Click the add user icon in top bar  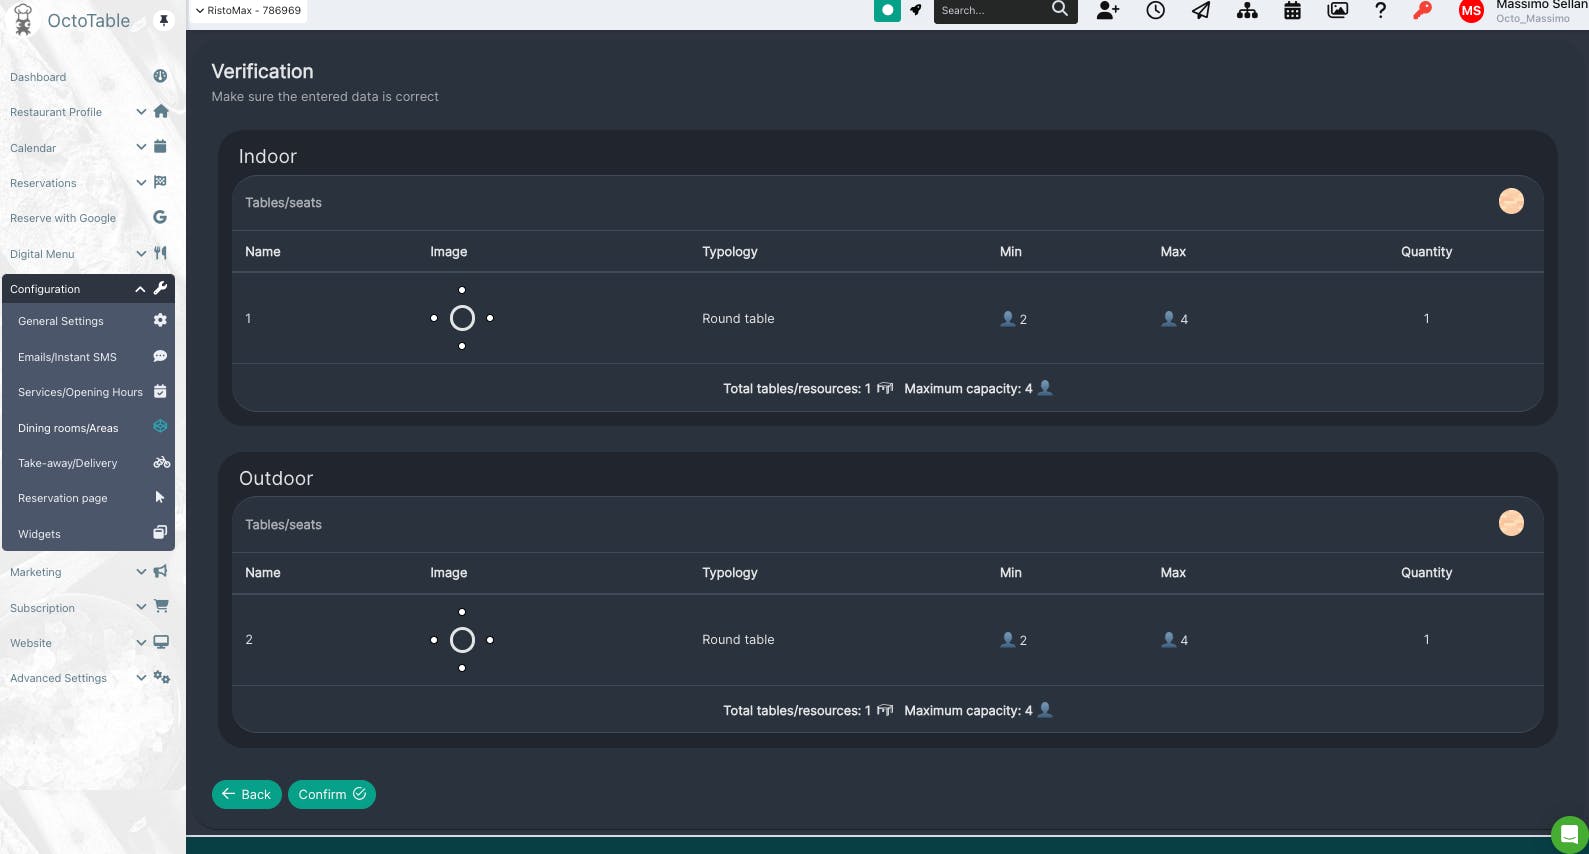[1108, 11]
